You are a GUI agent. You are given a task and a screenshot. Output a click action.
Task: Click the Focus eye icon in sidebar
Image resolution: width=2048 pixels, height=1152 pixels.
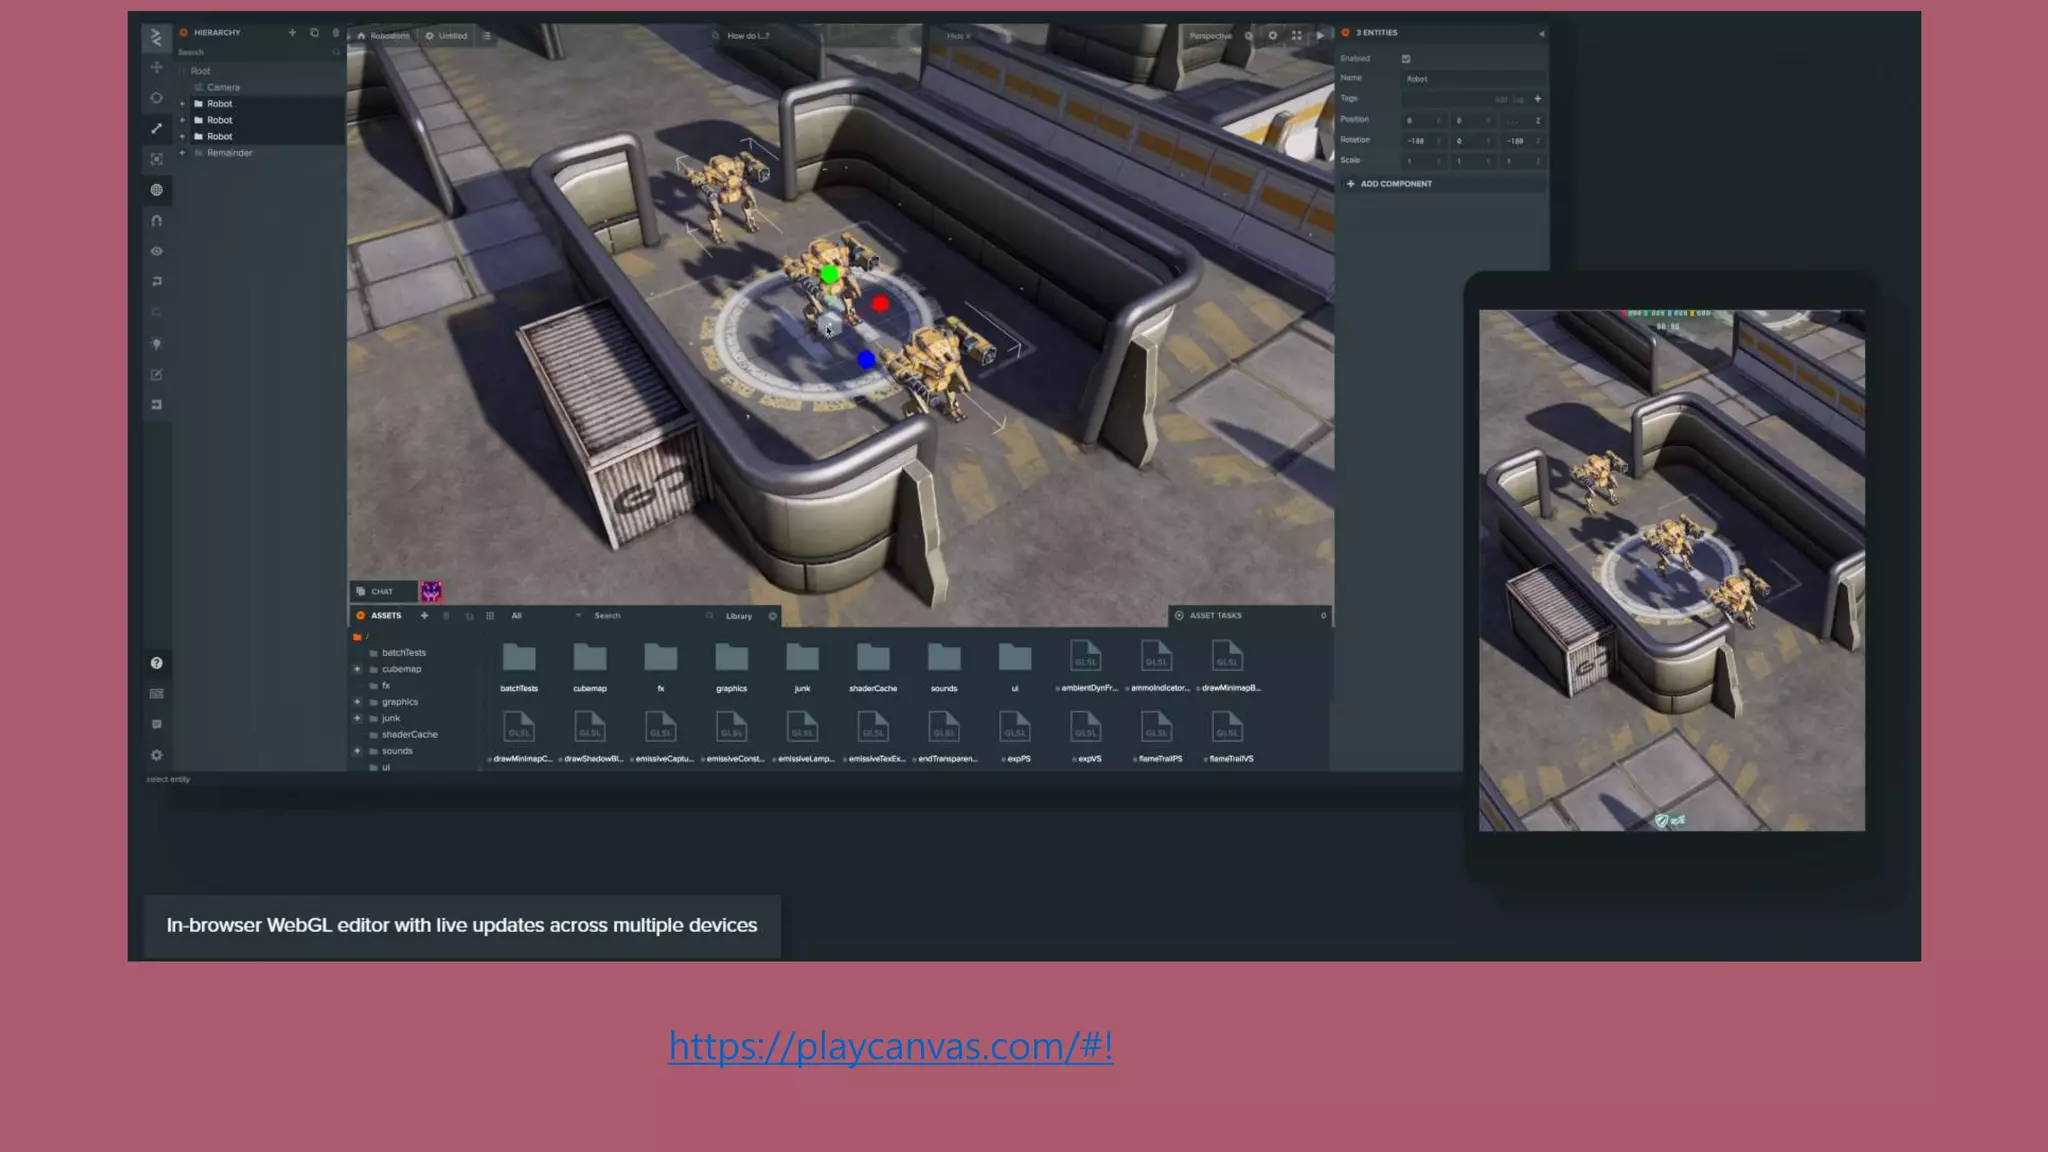pyautogui.click(x=156, y=251)
